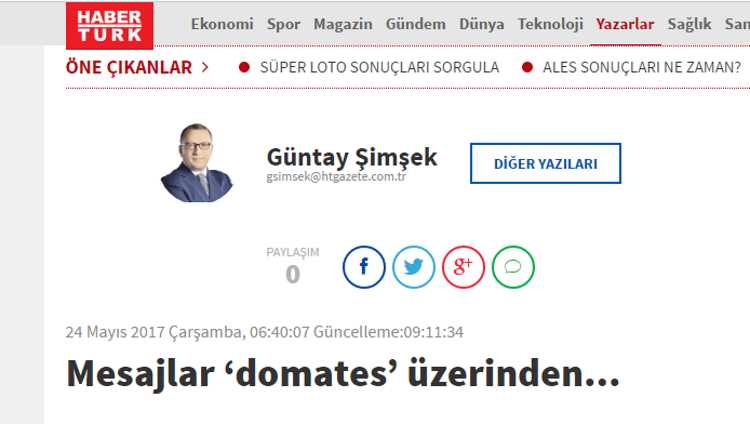Switch to the Teknoloji section
The height and width of the screenshot is (424, 750).
click(x=551, y=24)
